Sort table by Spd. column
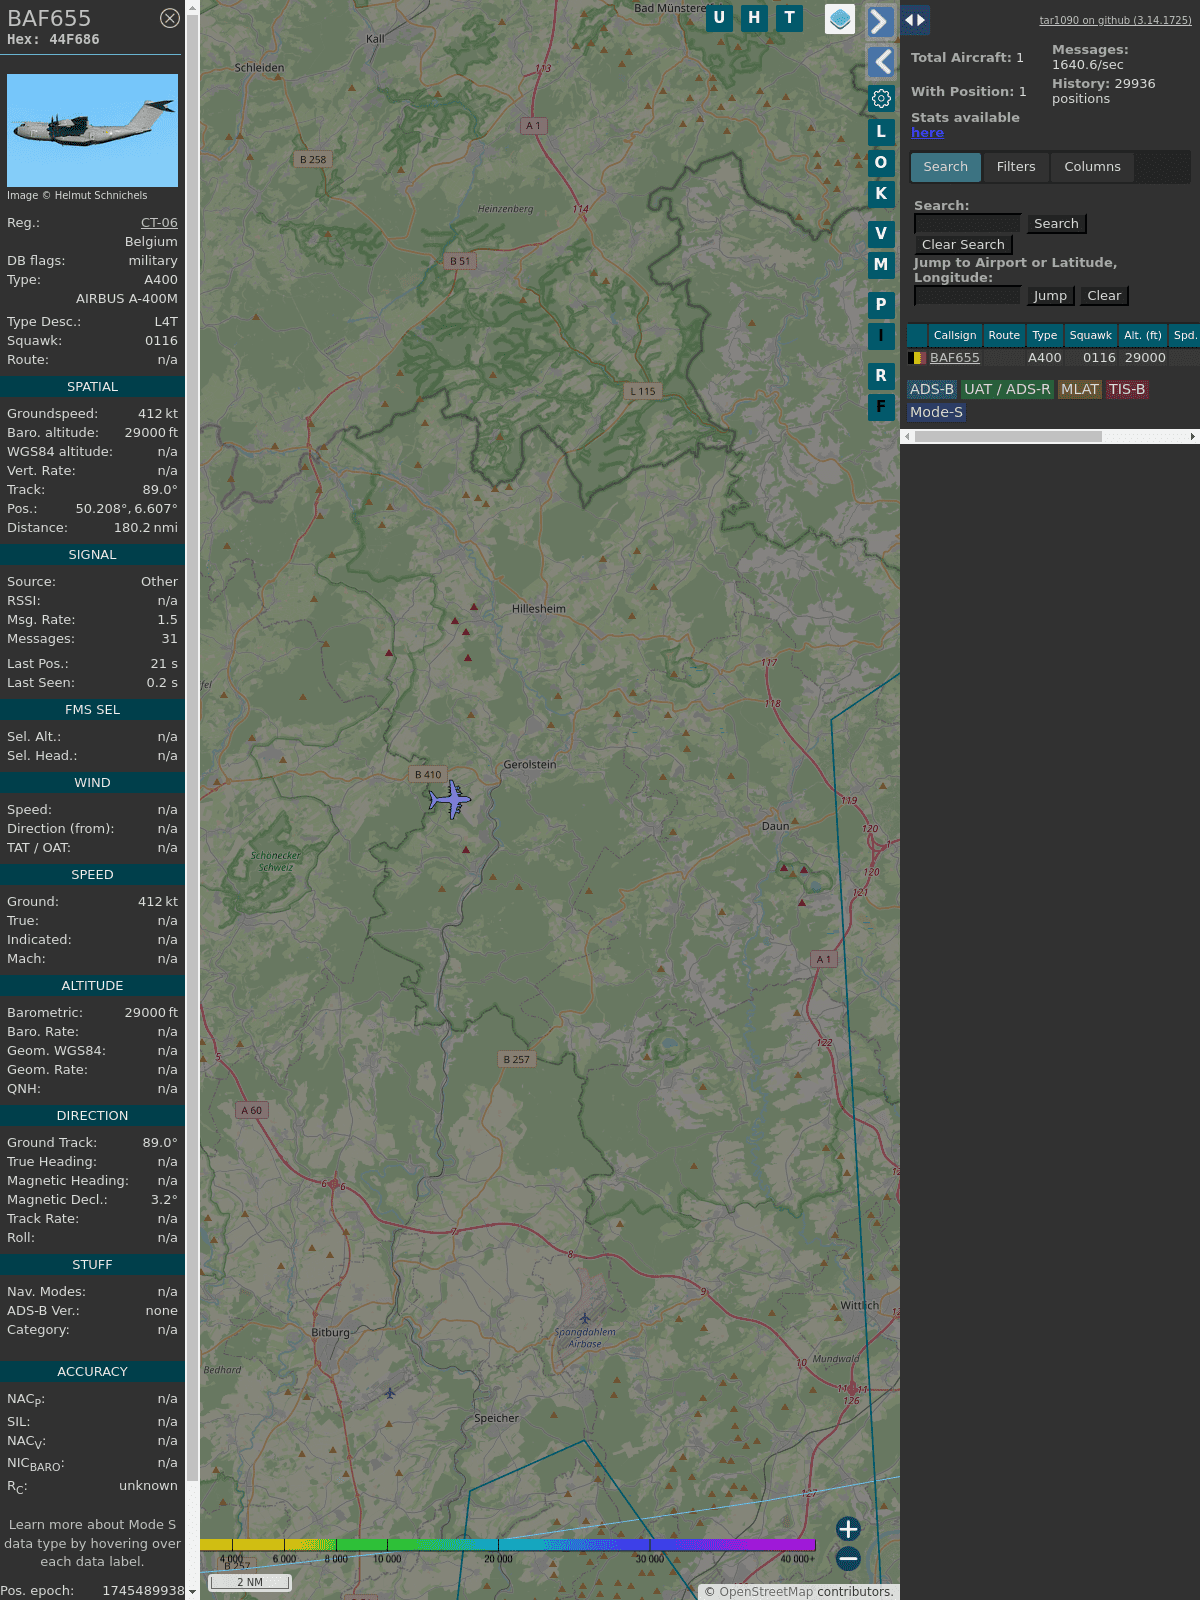The height and width of the screenshot is (1600, 1200). click(x=1185, y=336)
